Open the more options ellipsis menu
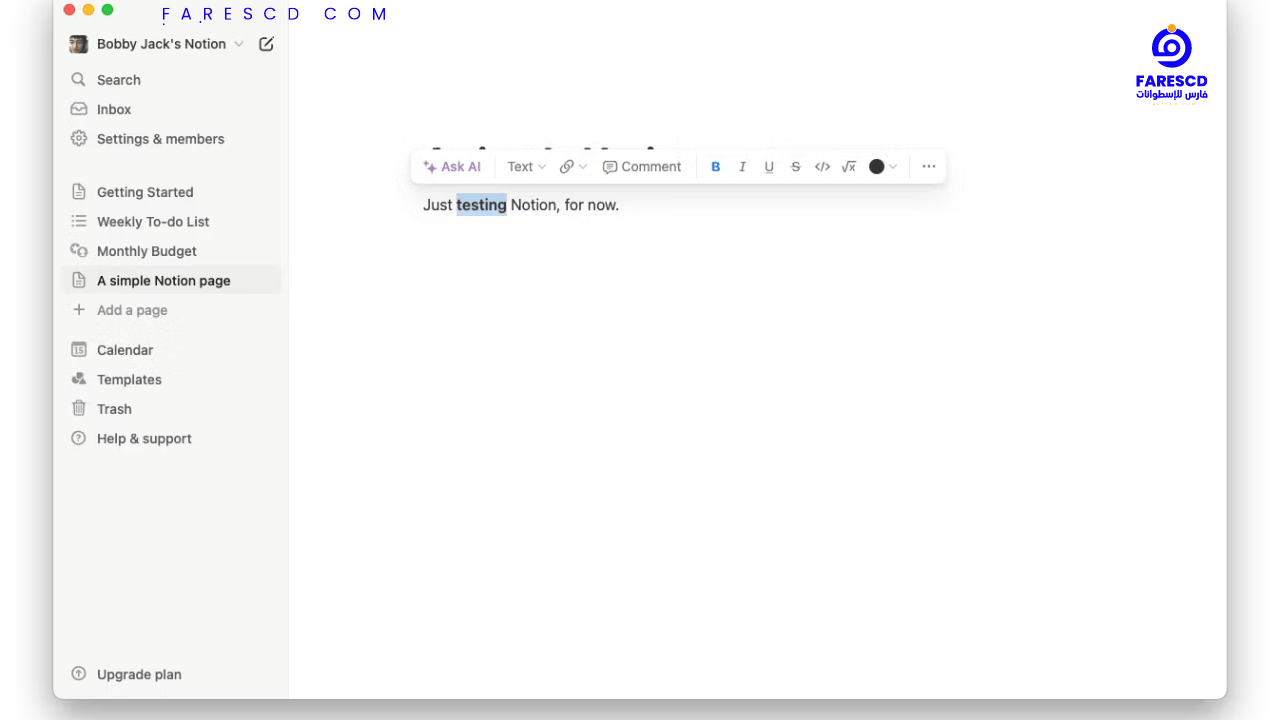Image resolution: width=1280 pixels, height=720 pixels. point(929,167)
